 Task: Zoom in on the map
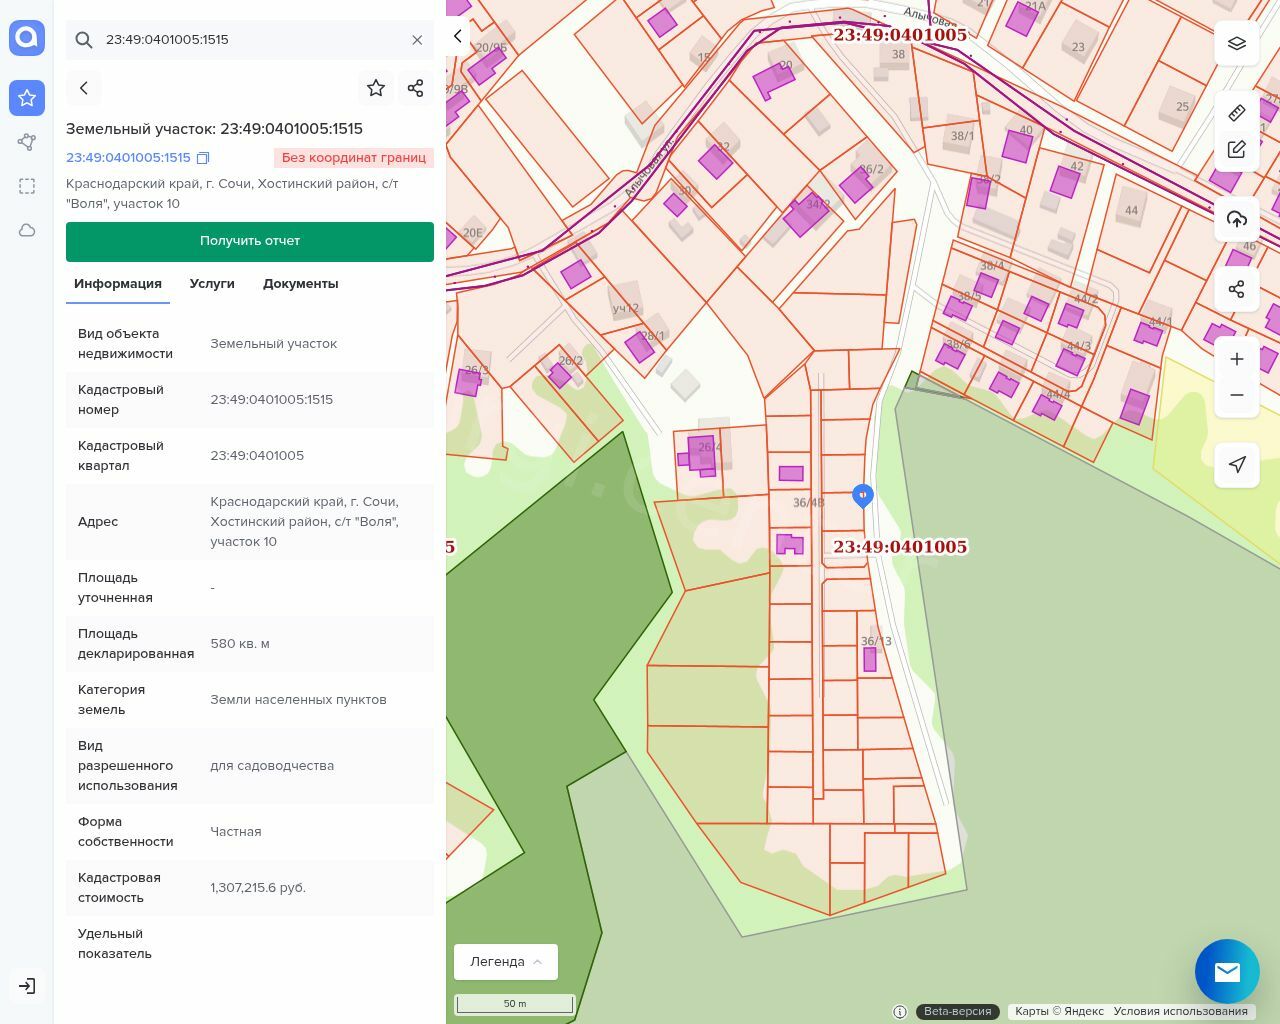pyautogui.click(x=1237, y=359)
